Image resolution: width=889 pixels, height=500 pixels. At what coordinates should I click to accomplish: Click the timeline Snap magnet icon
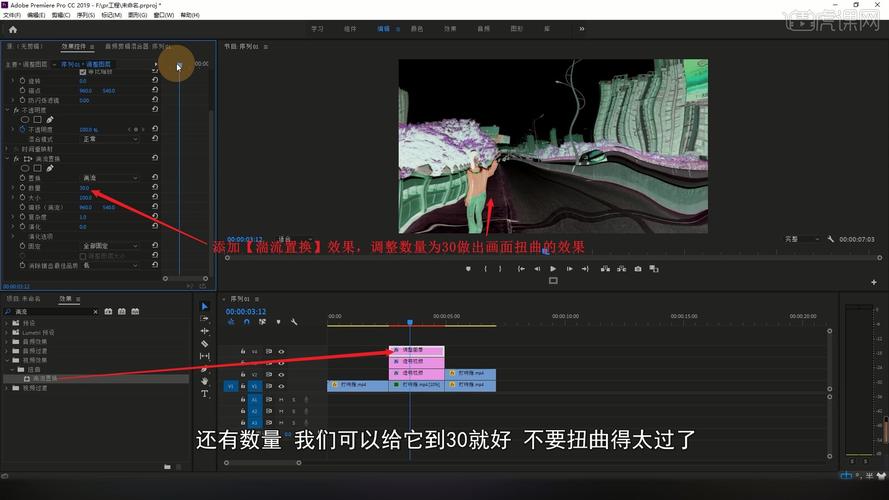point(247,322)
